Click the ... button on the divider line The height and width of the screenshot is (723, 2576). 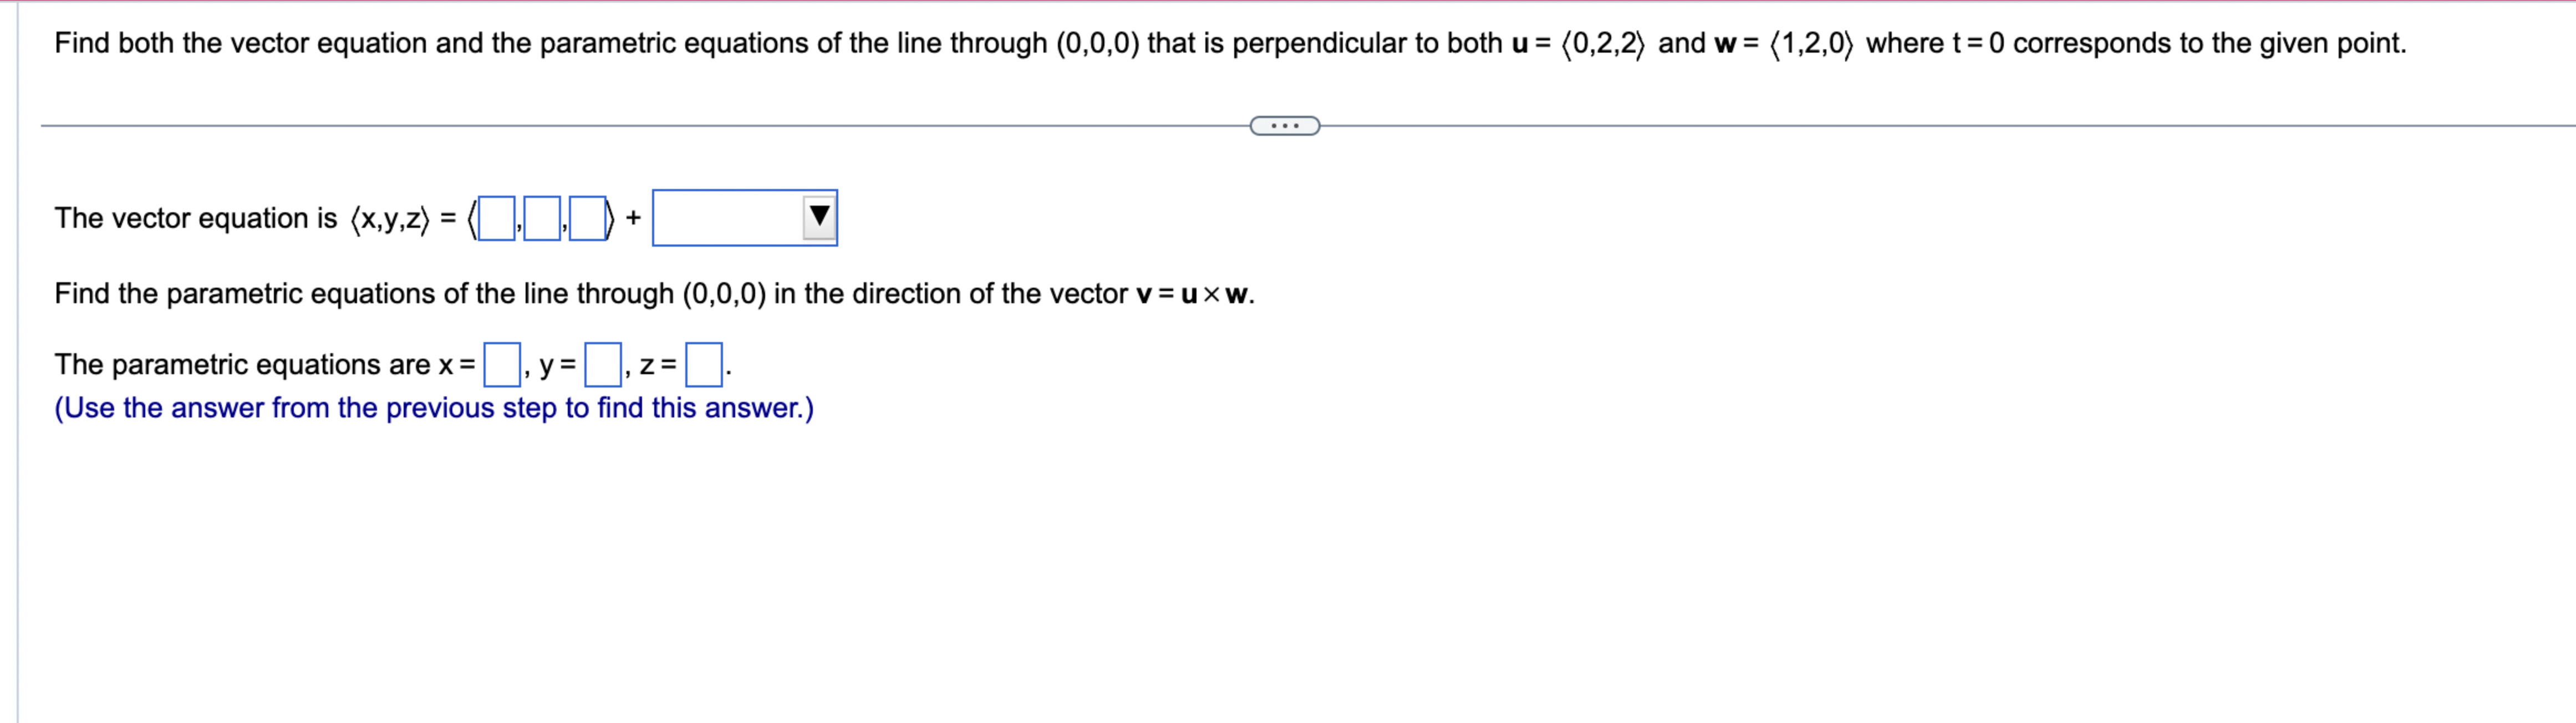point(1284,125)
